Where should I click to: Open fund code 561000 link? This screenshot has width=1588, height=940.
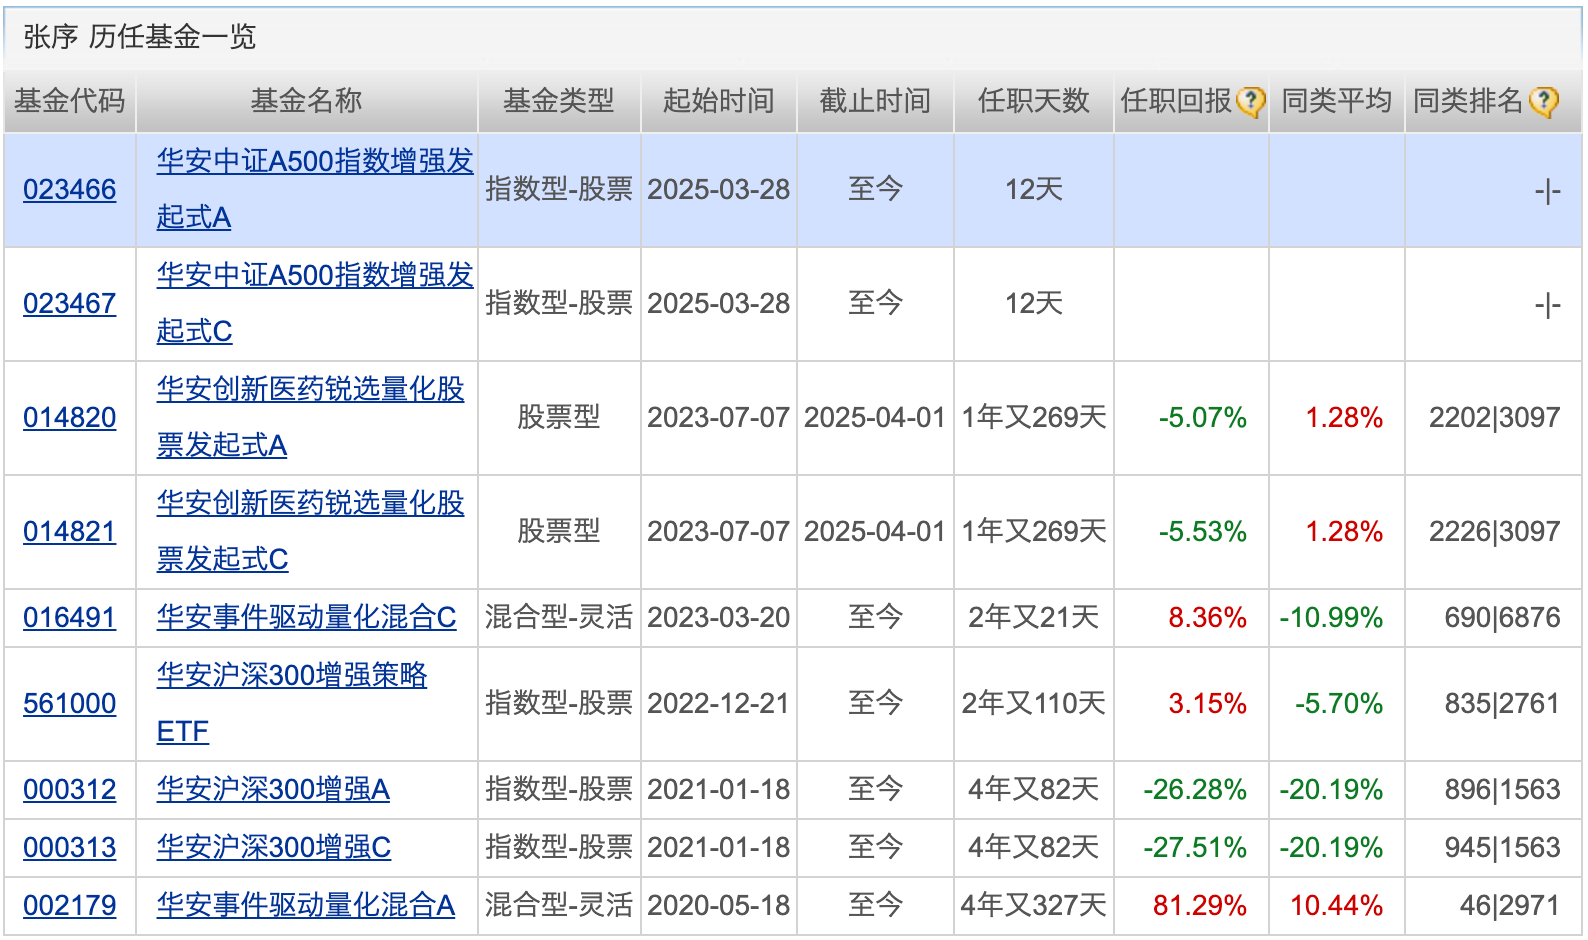(70, 703)
